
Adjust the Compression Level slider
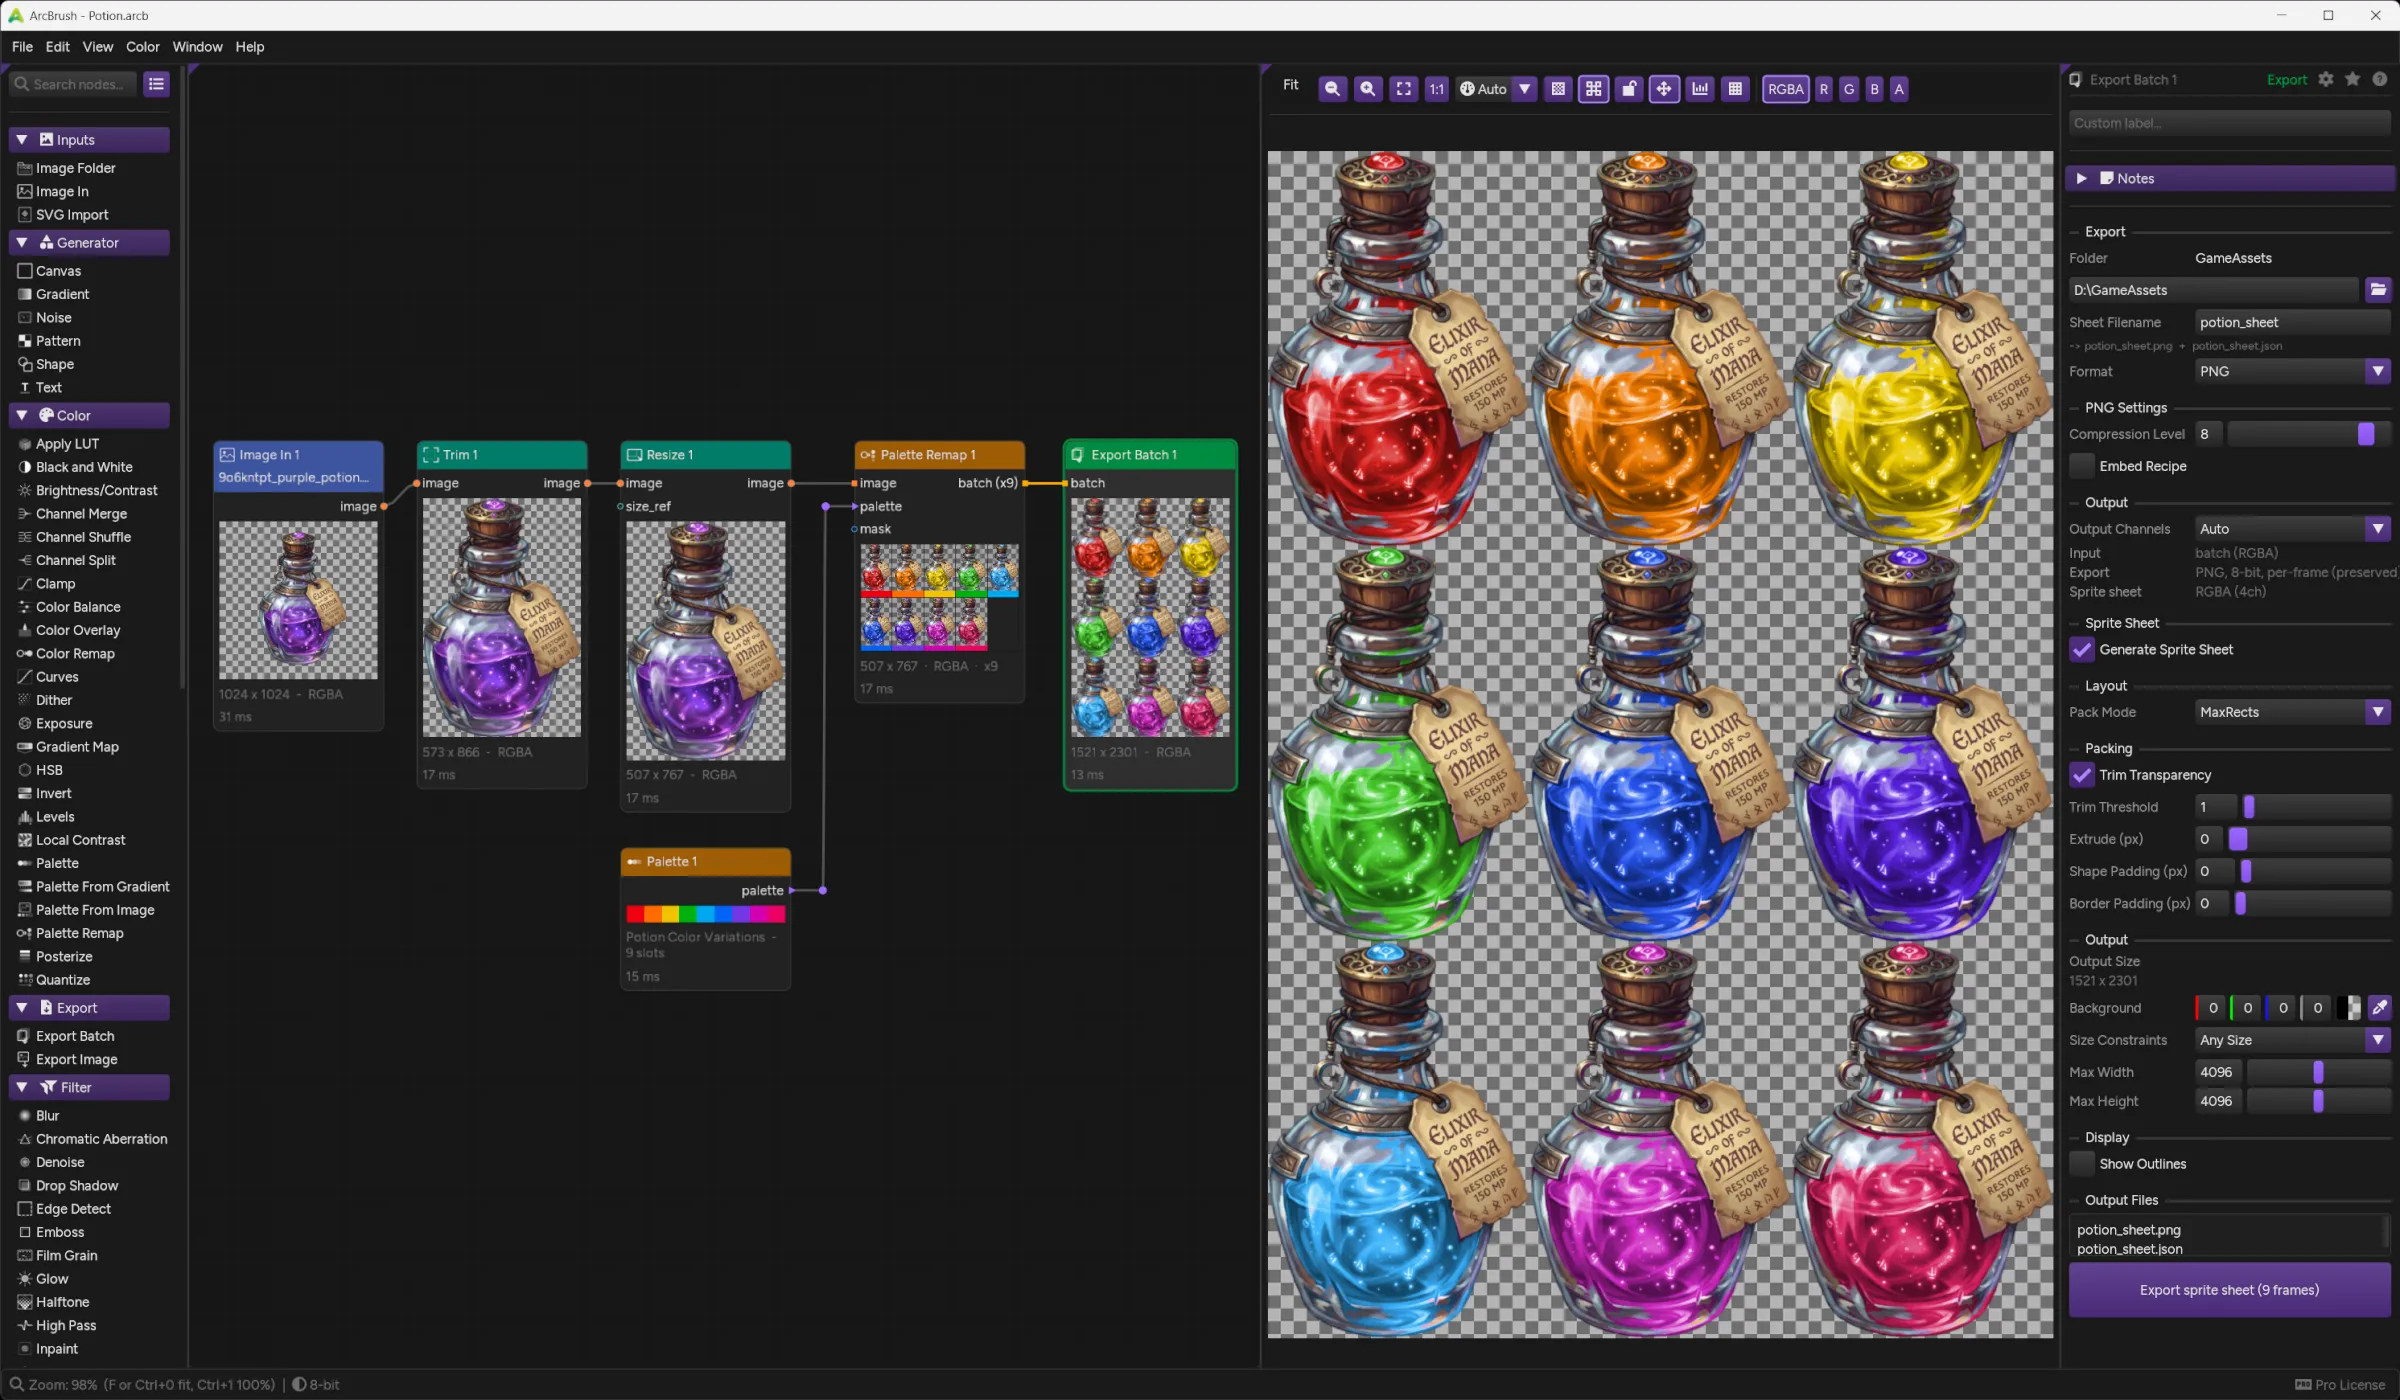2309,434
